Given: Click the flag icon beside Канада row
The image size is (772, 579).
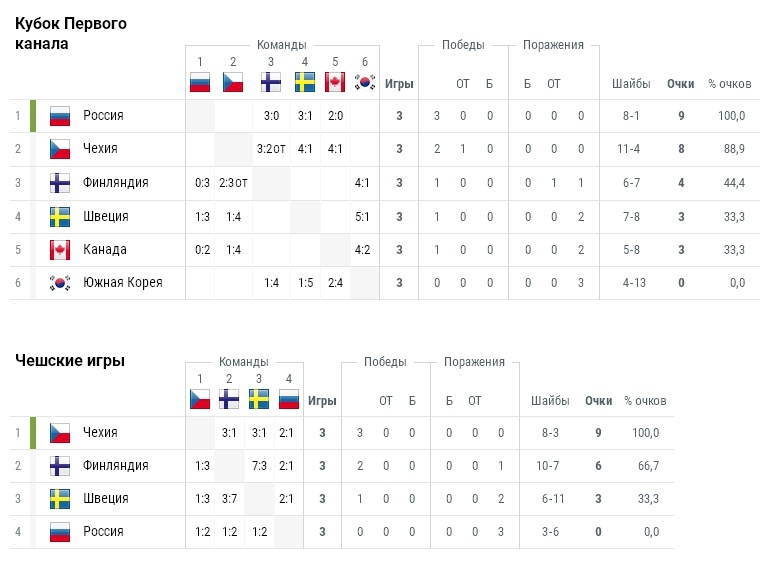Looking at the screenshot, I should [x=60, y=249].
